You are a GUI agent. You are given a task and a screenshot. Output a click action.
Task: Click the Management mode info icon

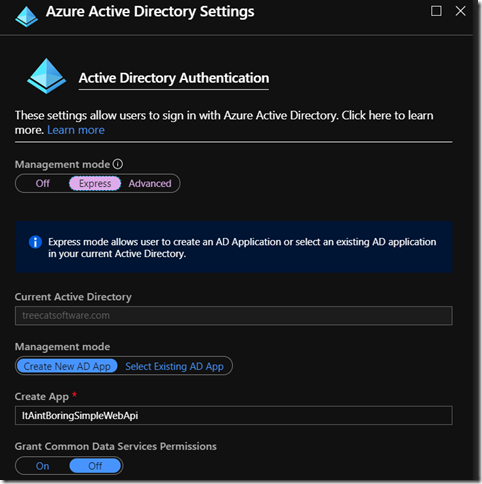click(118, 164)
